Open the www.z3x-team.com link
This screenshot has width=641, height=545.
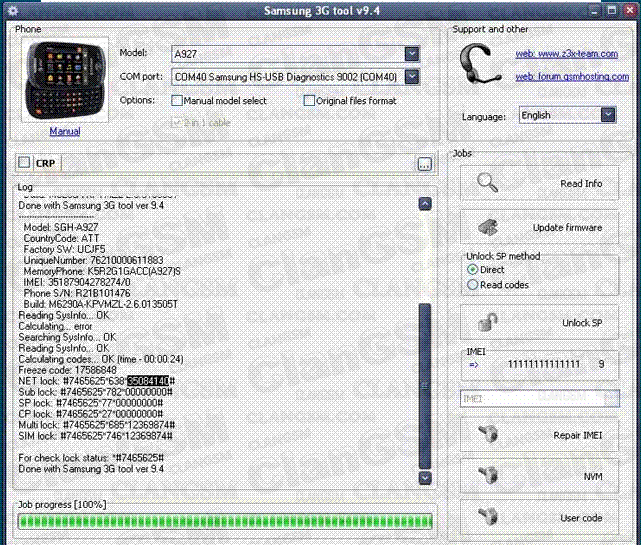[567, 54]
